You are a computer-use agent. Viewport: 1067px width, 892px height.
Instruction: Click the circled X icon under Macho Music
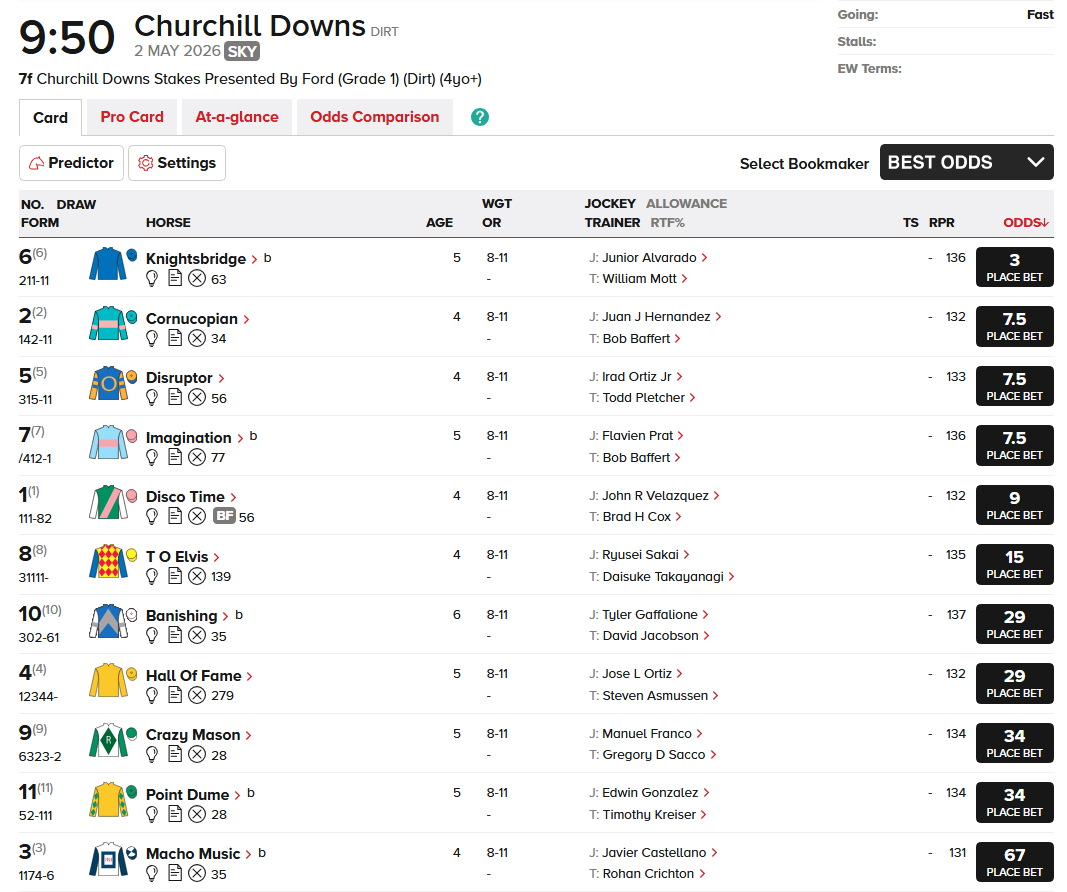[x=197, y=874]
